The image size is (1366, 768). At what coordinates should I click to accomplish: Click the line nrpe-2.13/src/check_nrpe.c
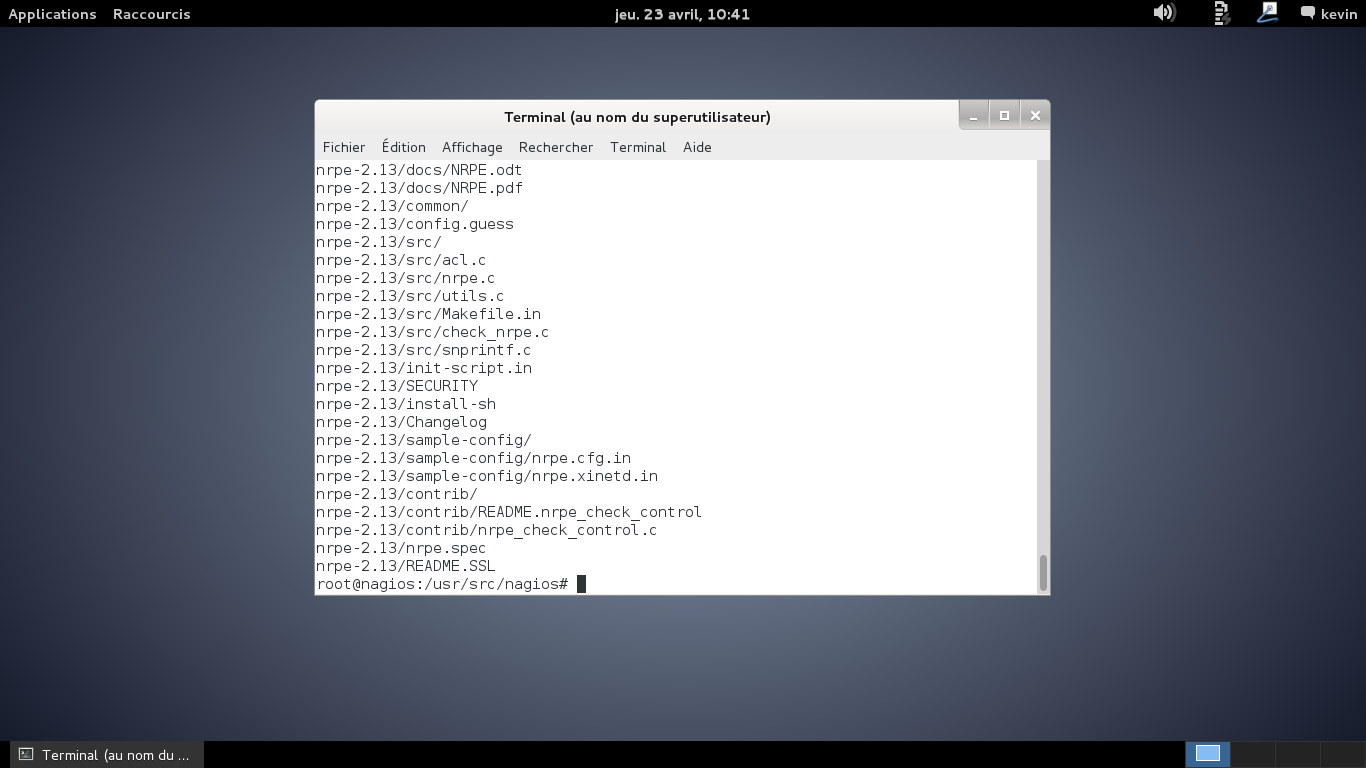[x=432, y=332]
